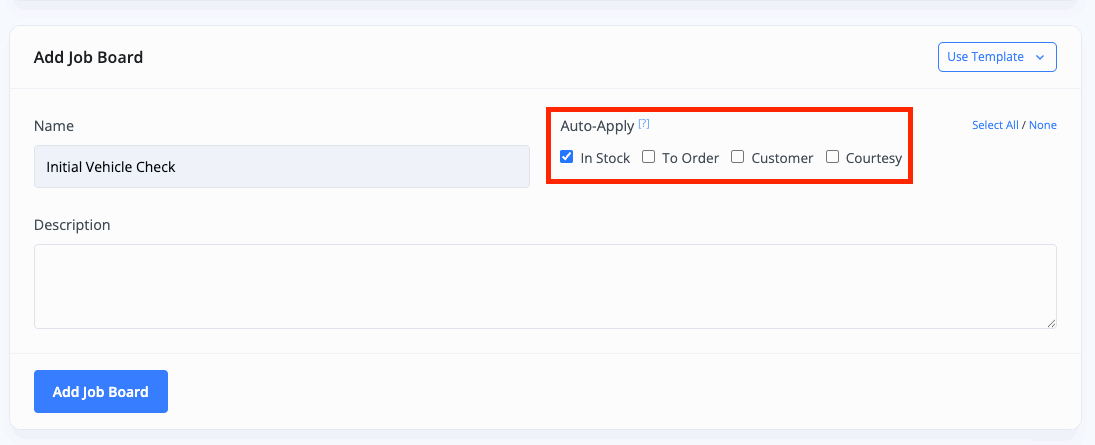The image size is (1095, 445).
Task: Focus the Name input field
Action: coord(281,167)
